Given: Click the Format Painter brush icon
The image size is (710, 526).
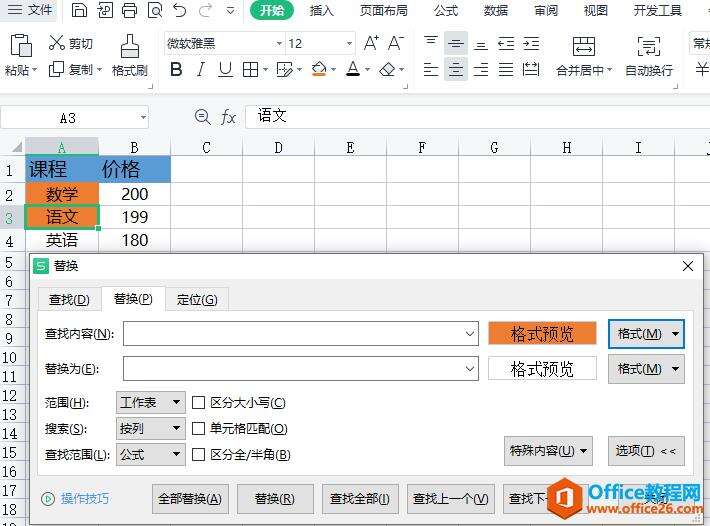Looking at the screenshot, I should point(130,46).
